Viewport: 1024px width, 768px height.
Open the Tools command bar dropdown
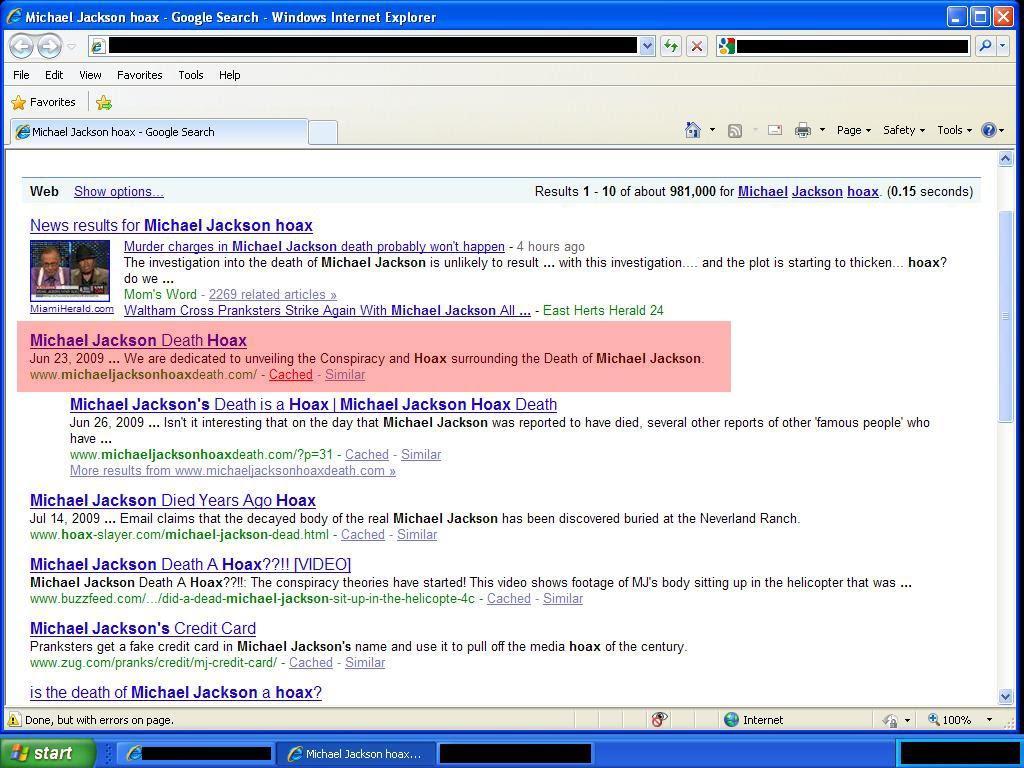click(954, 130)
